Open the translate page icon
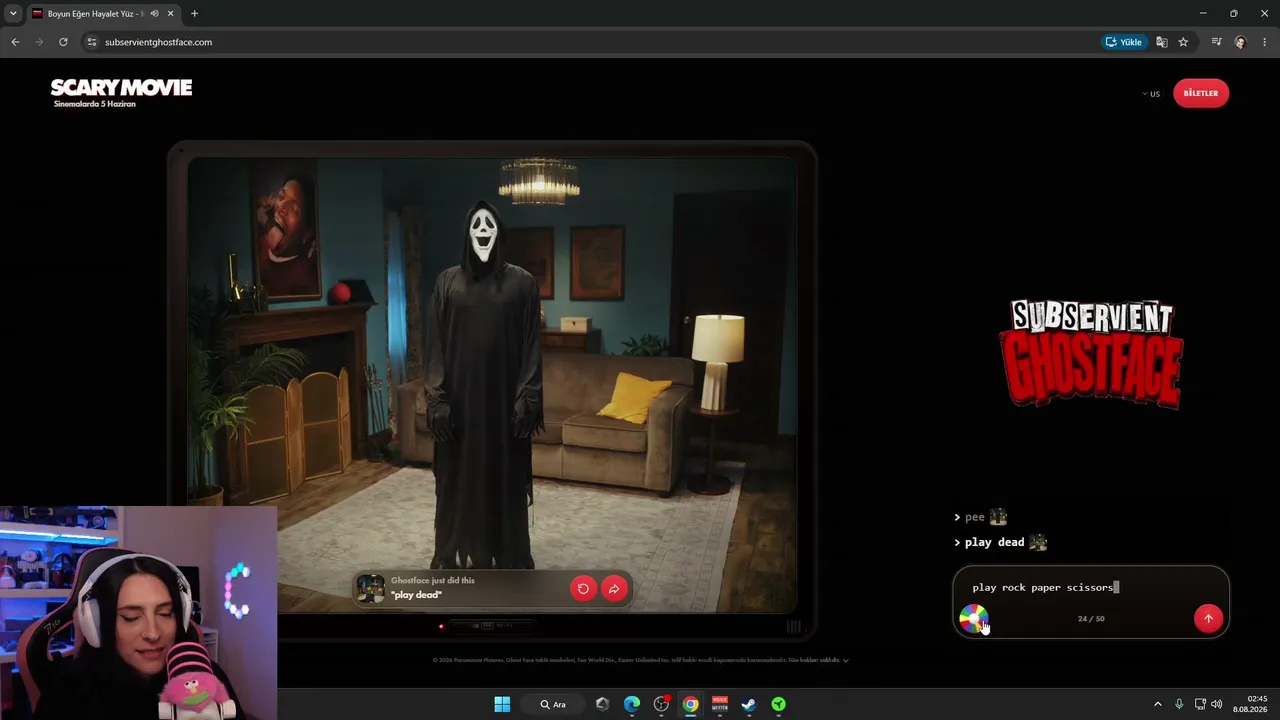 click(1162, 42)
